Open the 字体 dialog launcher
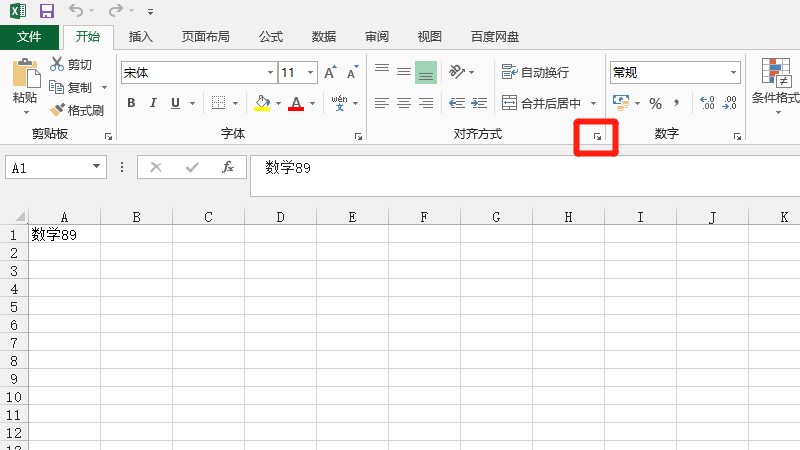 coord(358,136)
